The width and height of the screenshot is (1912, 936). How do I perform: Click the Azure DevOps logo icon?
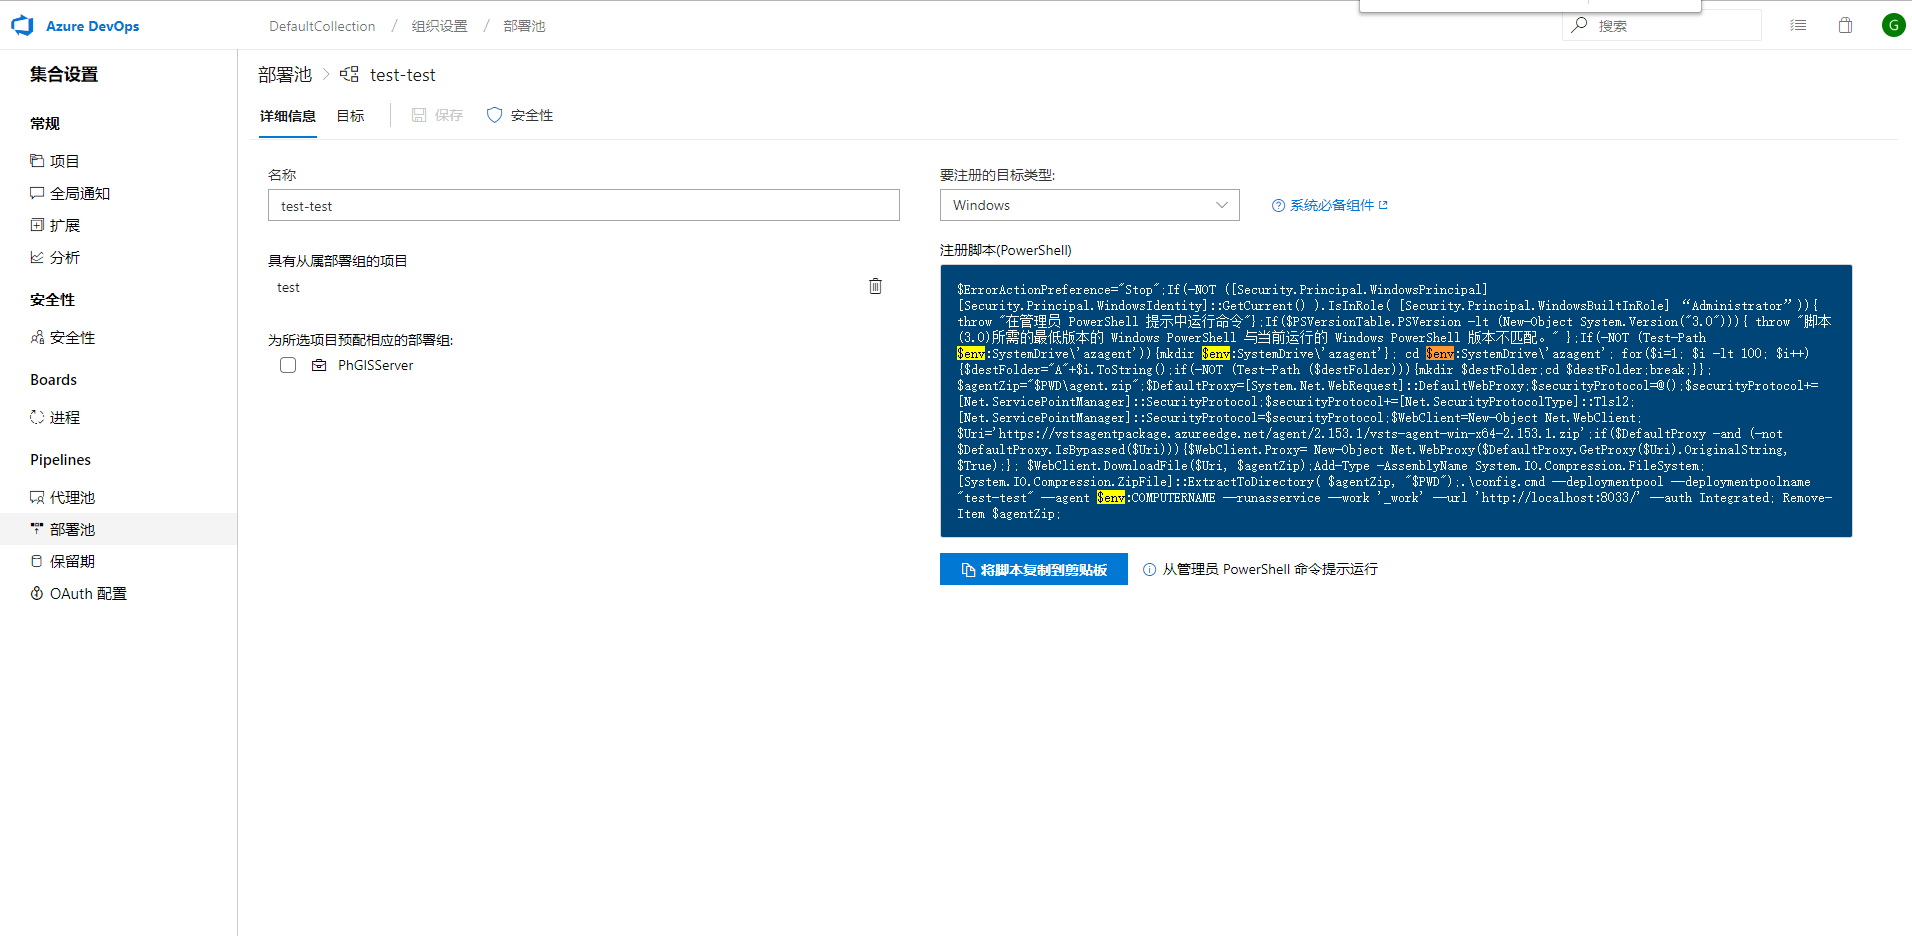click(x=22, y=26)
